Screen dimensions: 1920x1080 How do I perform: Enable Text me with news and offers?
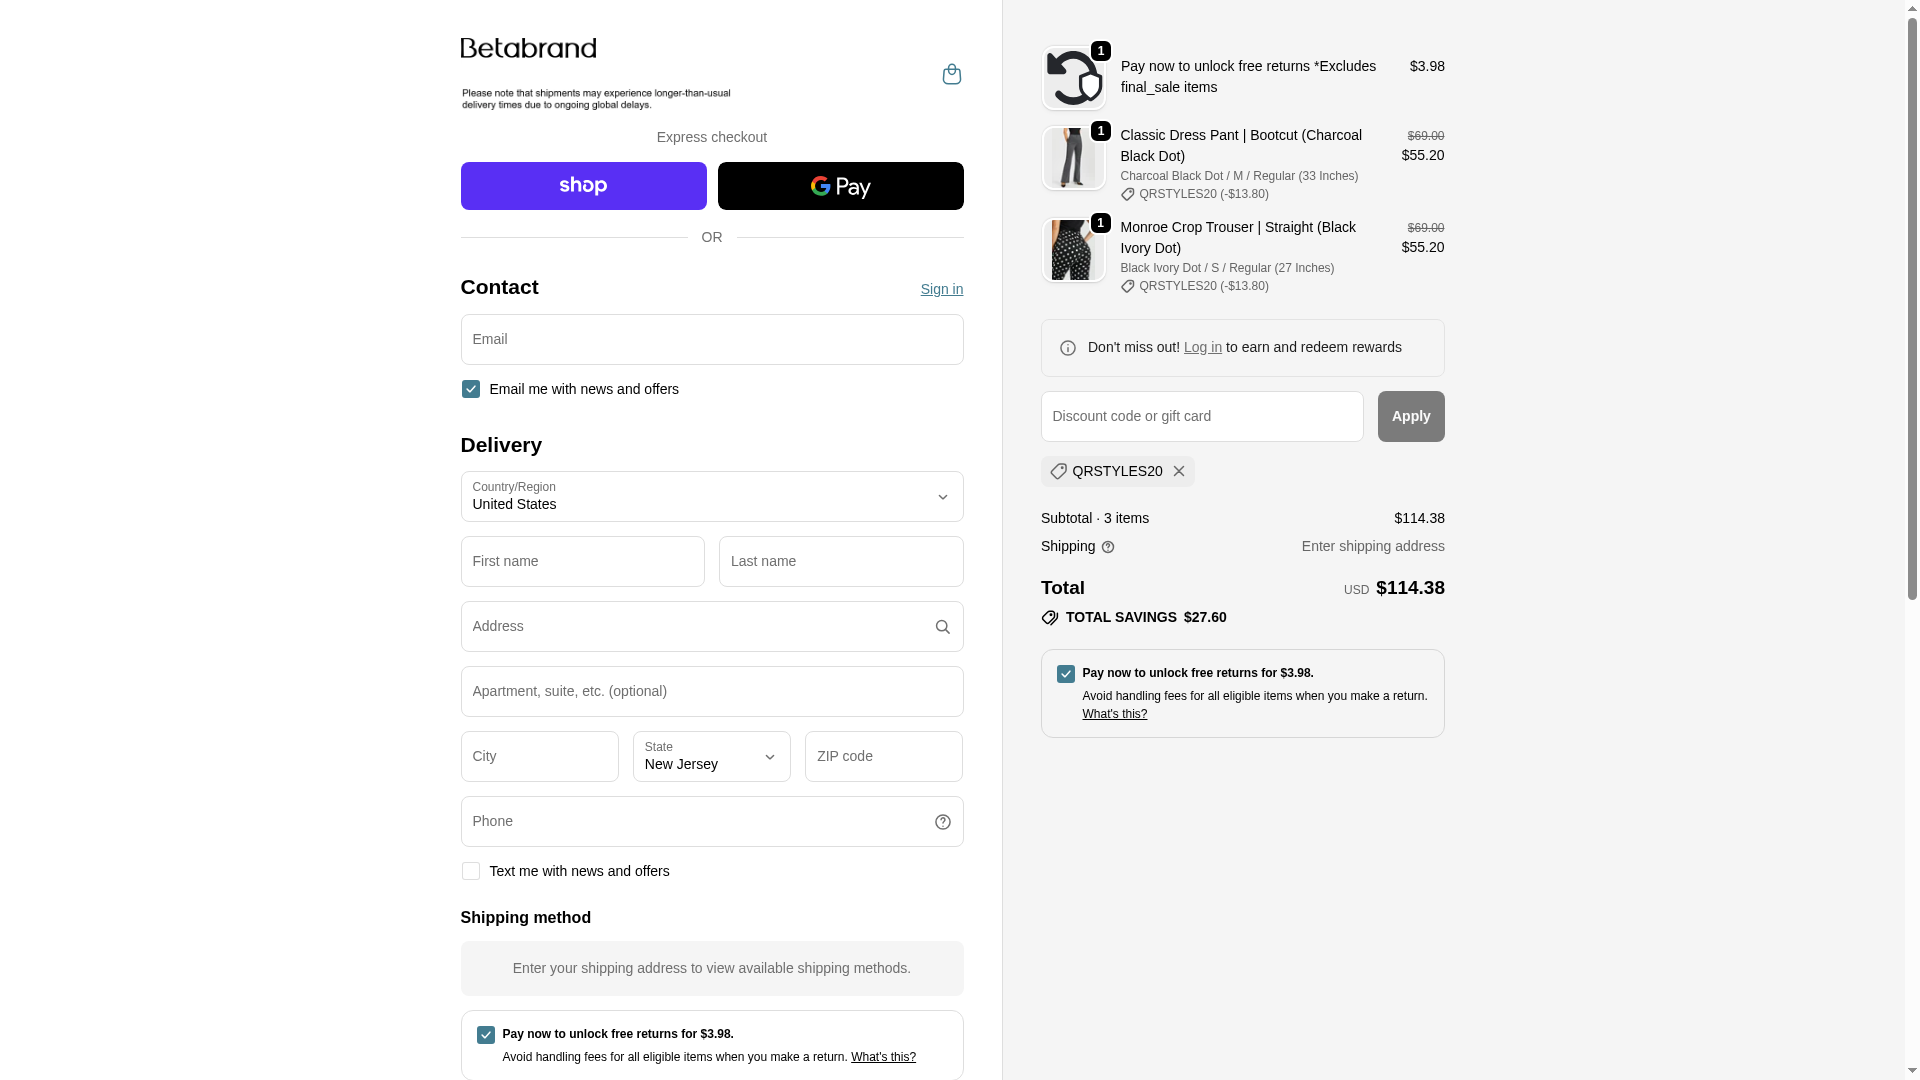pyautogui.click(x=471, y=871)
